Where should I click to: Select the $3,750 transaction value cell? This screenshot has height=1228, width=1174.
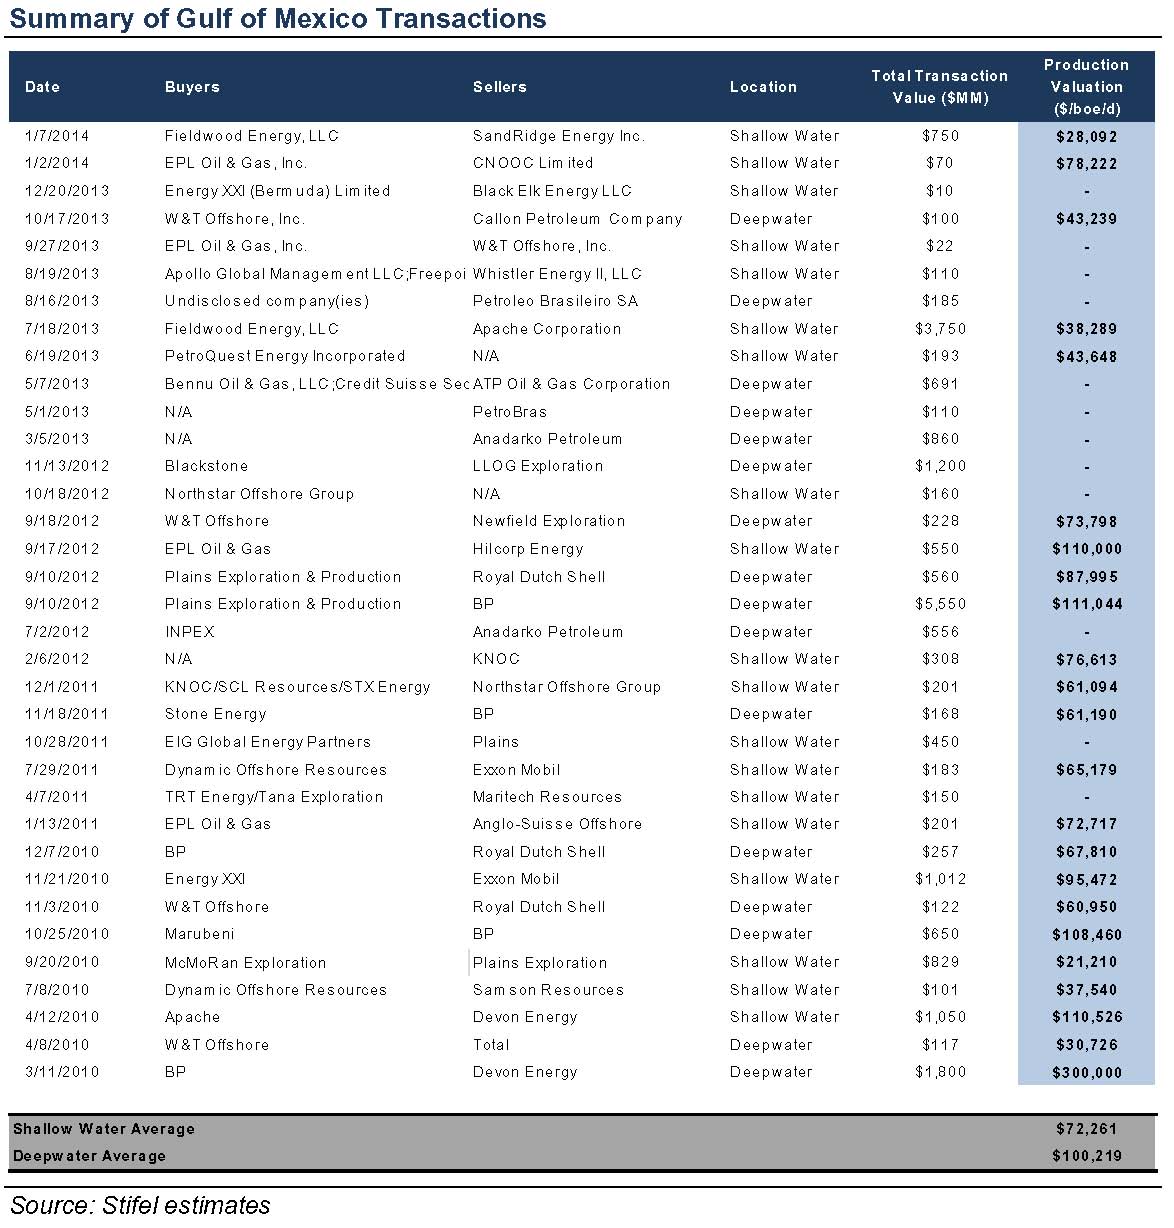click(x=941, y=329)
